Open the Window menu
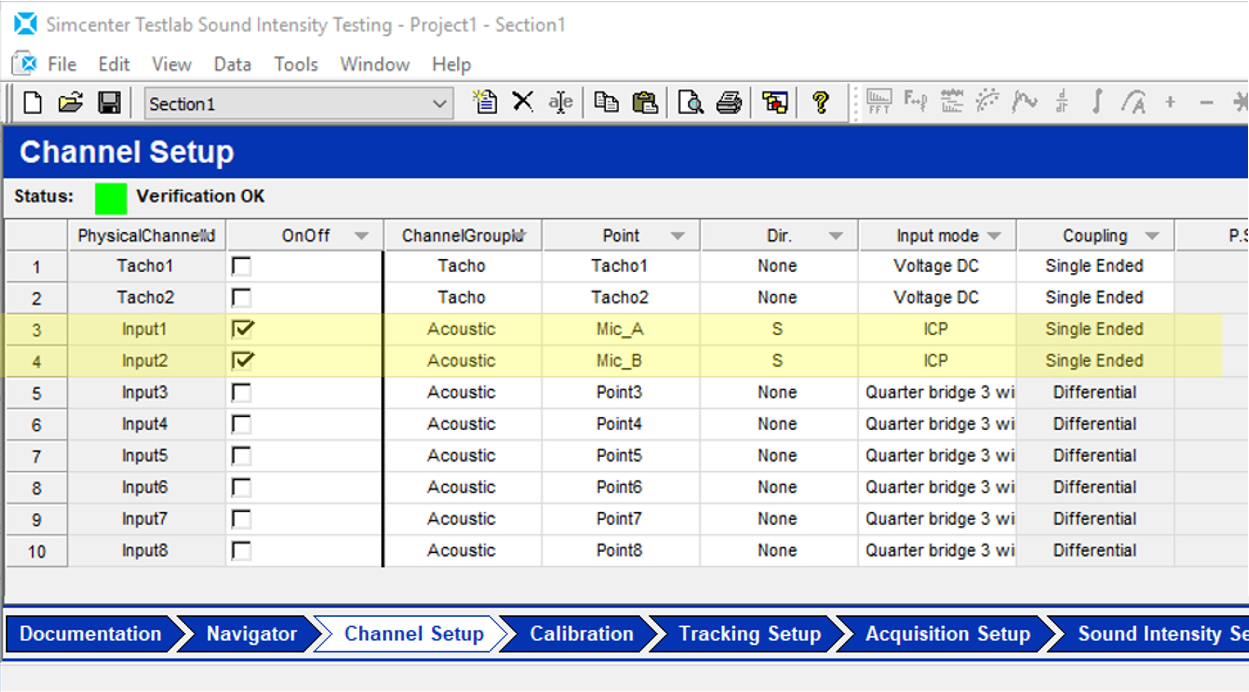Viewport: 1249px width, 692px height. tap(375, 64)
